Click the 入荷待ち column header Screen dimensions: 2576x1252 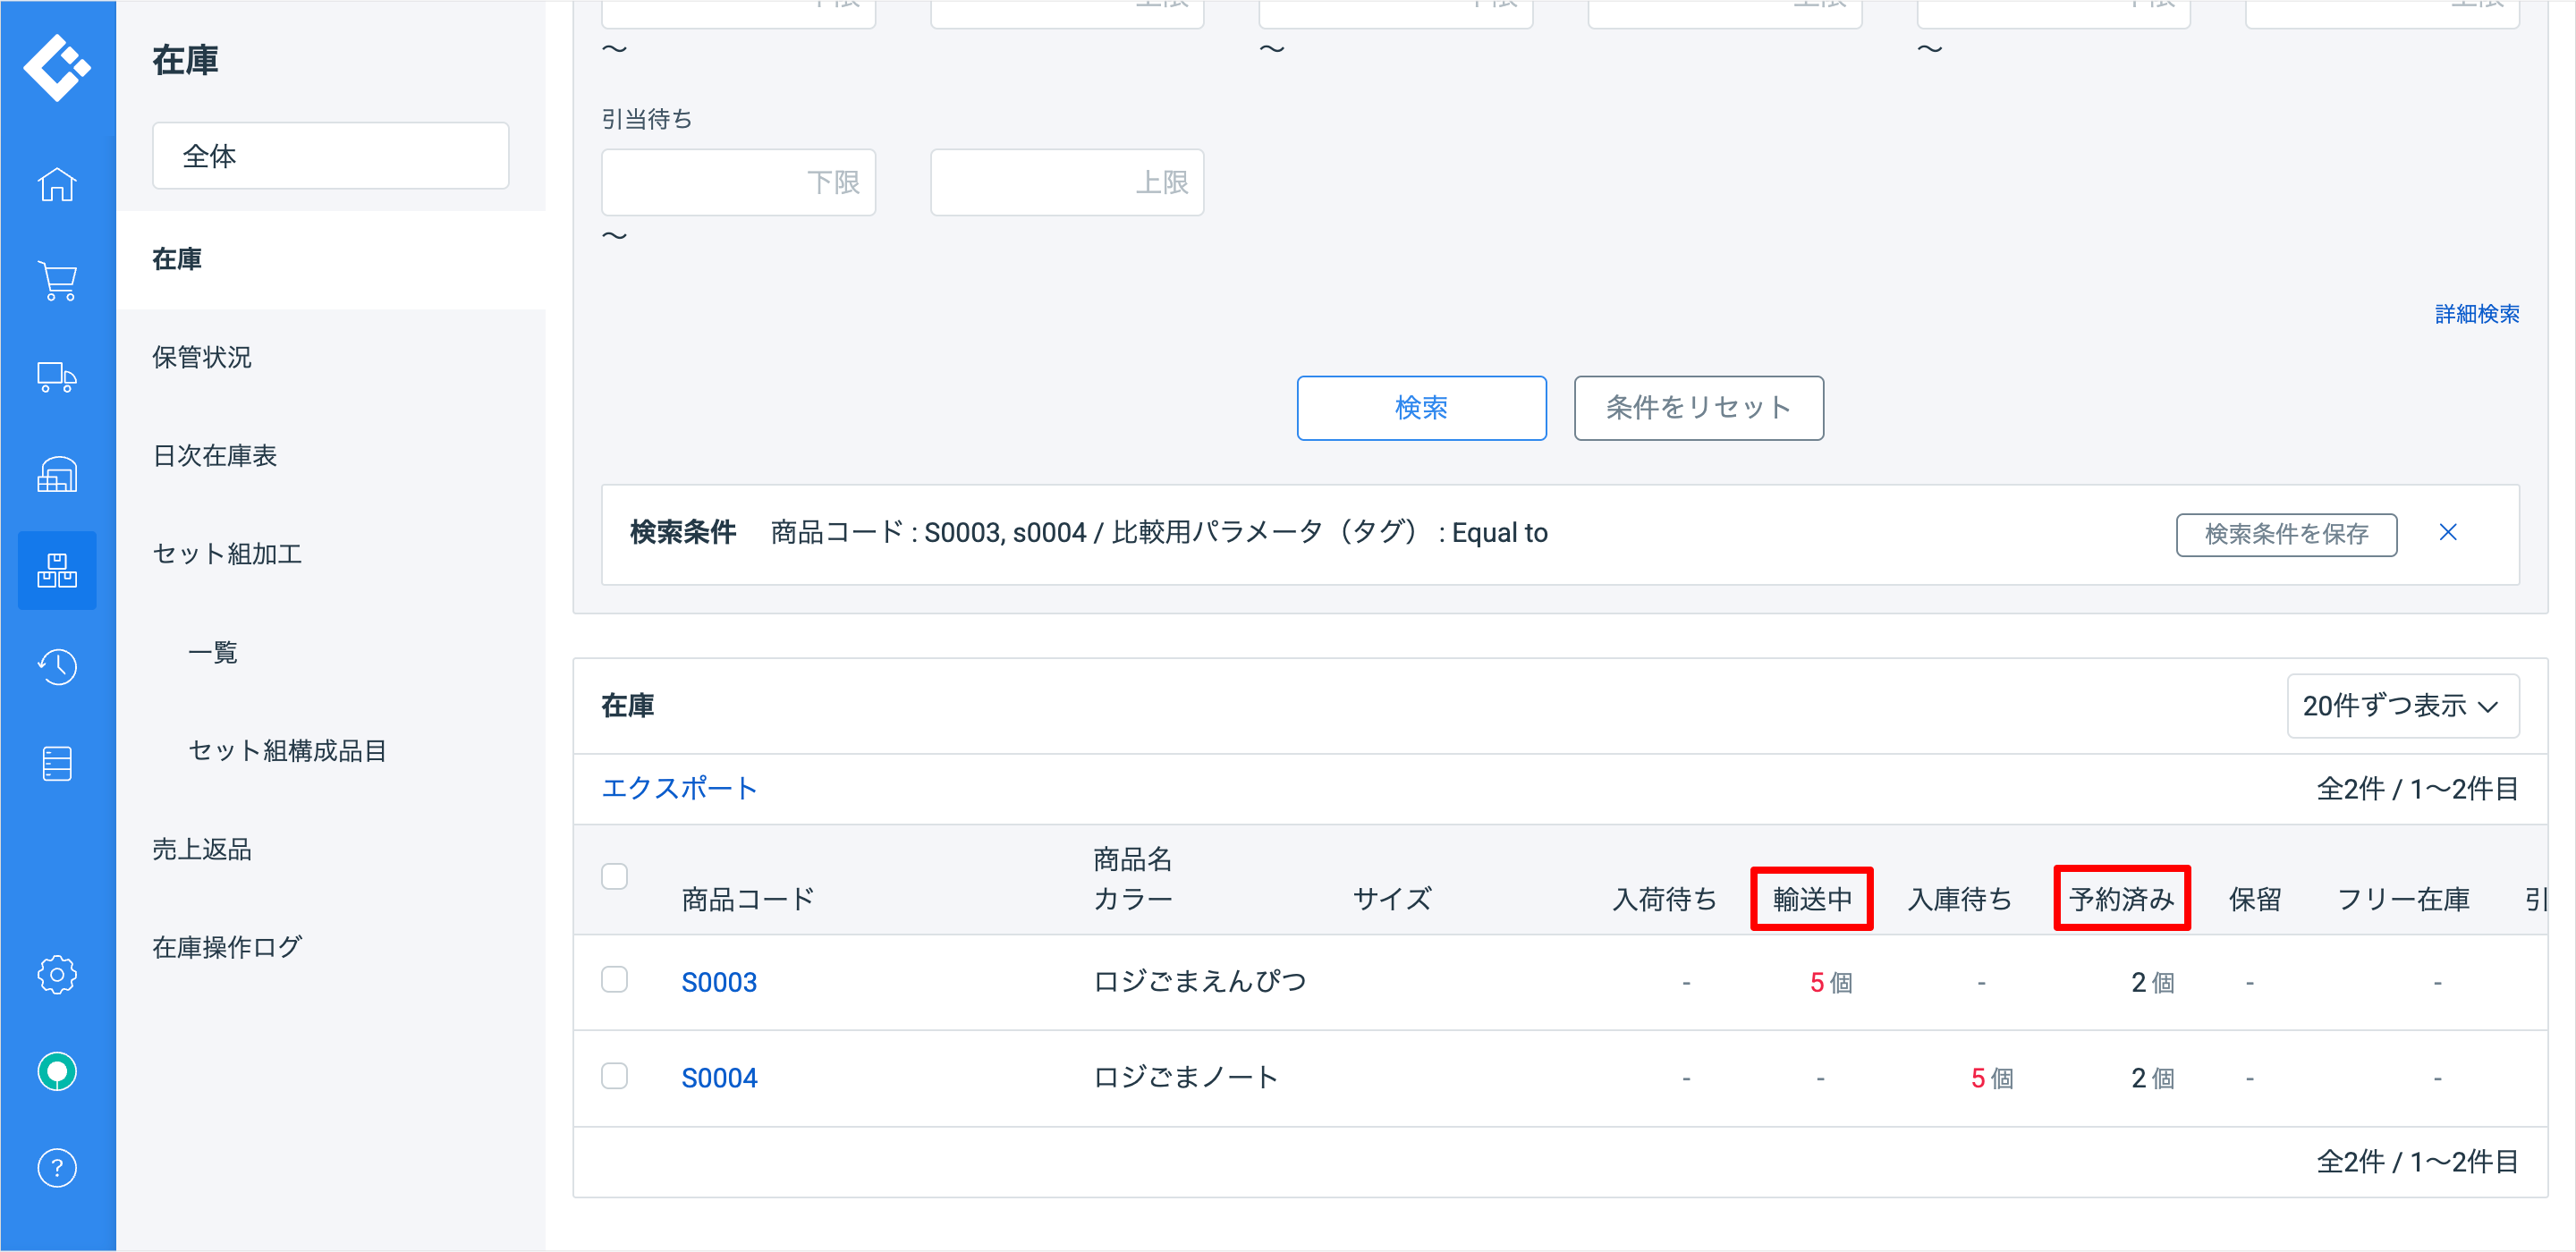[1665, 900]
